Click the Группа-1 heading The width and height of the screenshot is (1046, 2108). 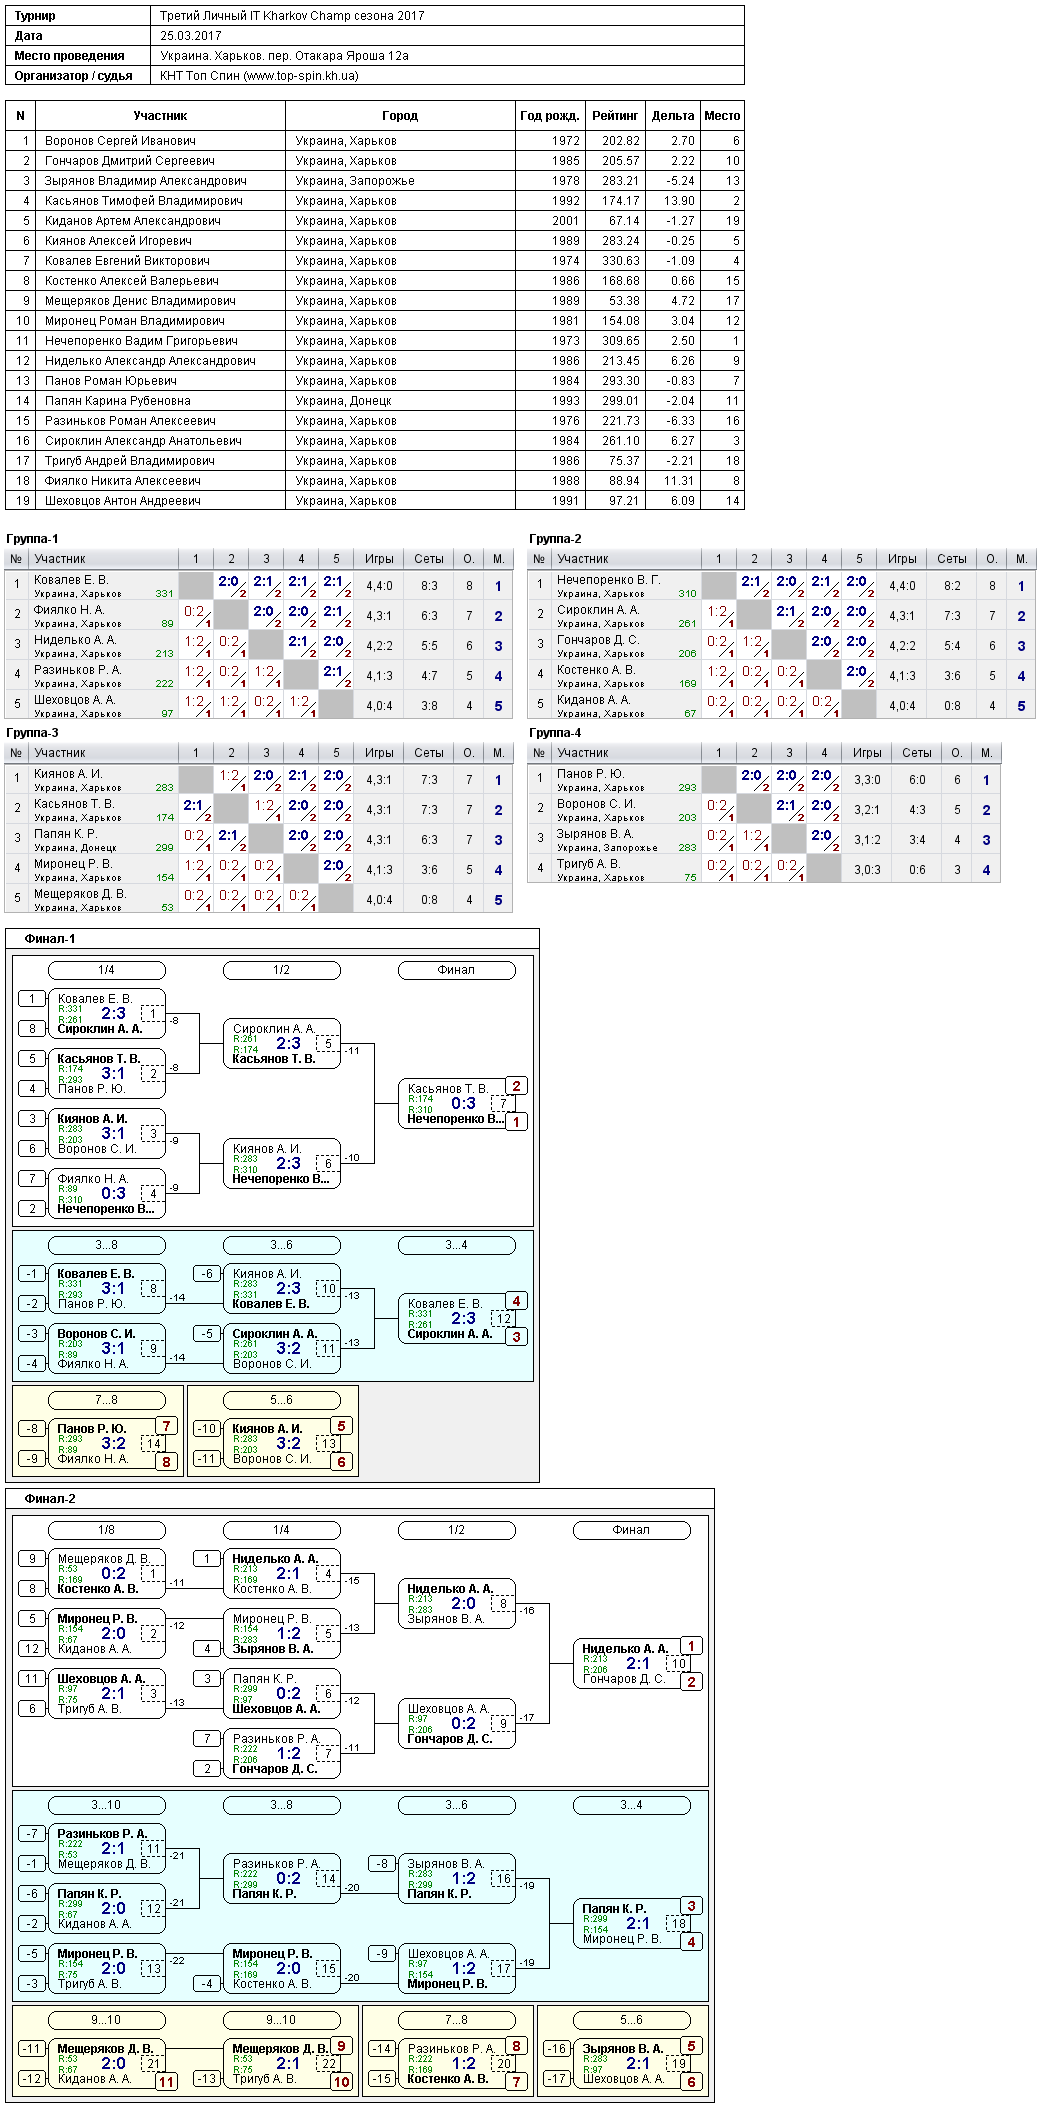(32, 539)
